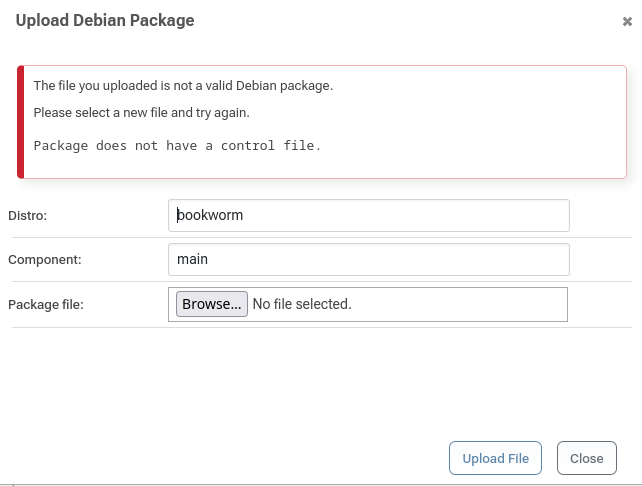The image size is (642, 486).
Task: Click the empty dialog area below the form
Action: tap(320, 385)
